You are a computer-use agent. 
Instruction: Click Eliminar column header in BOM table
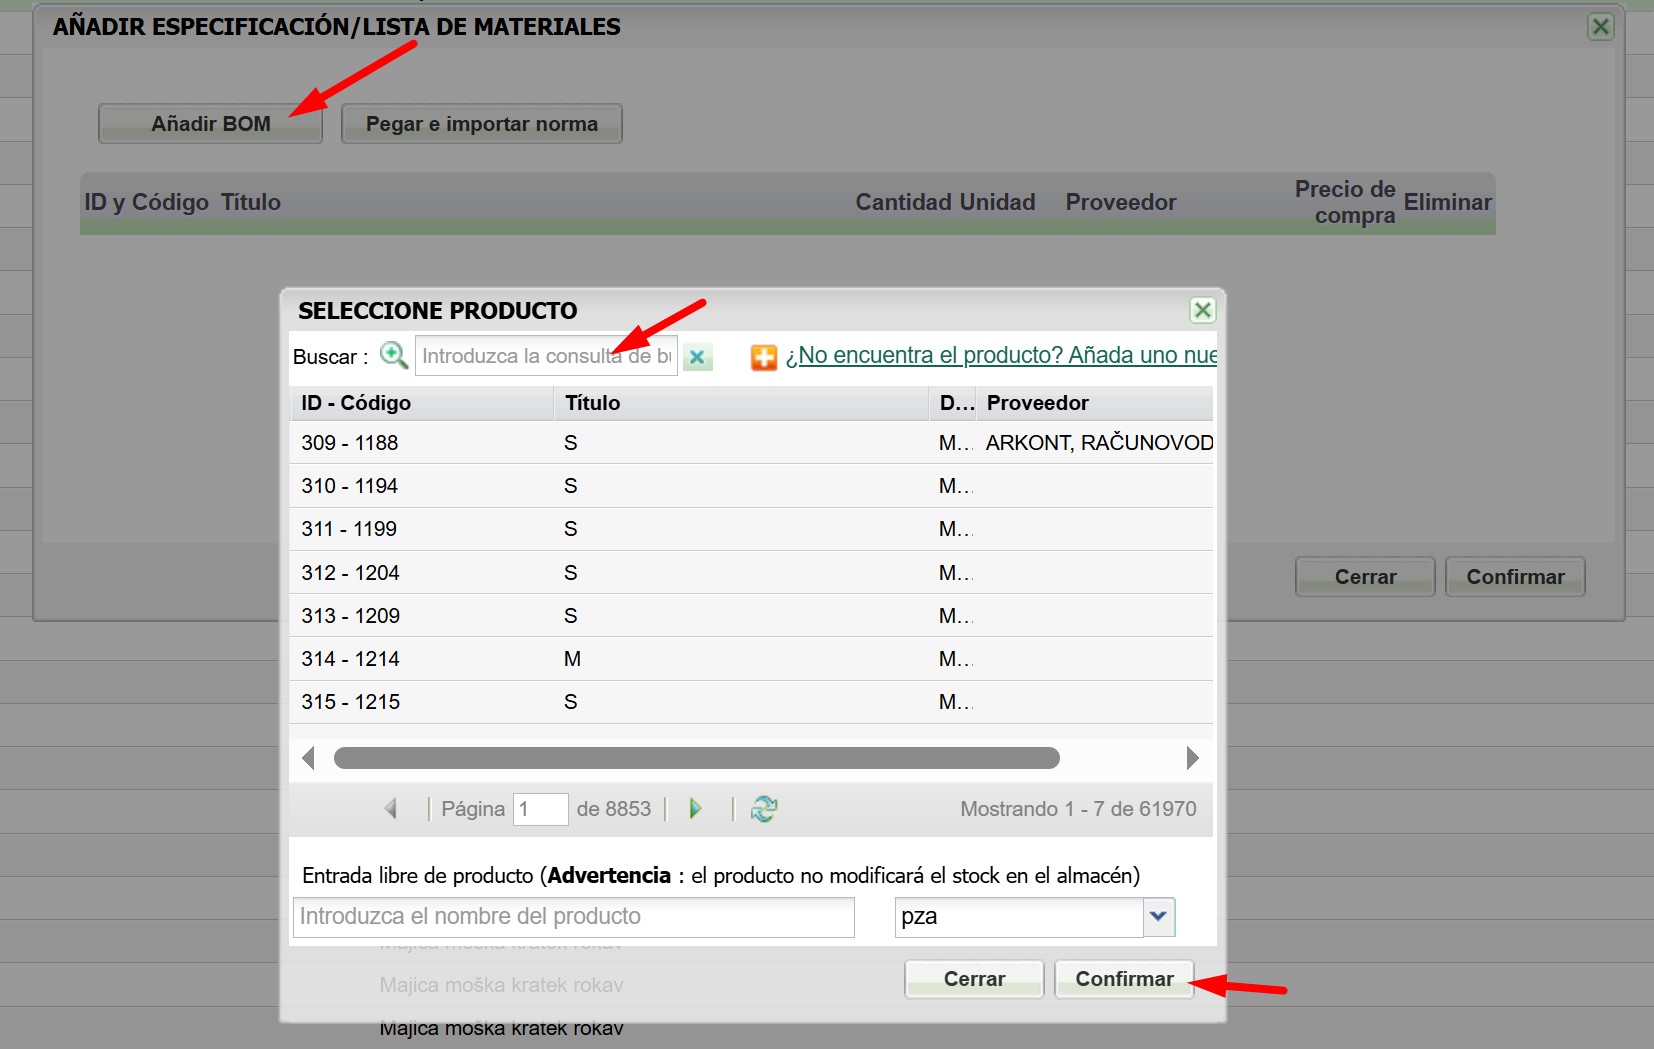click(x=1447, y=202)
